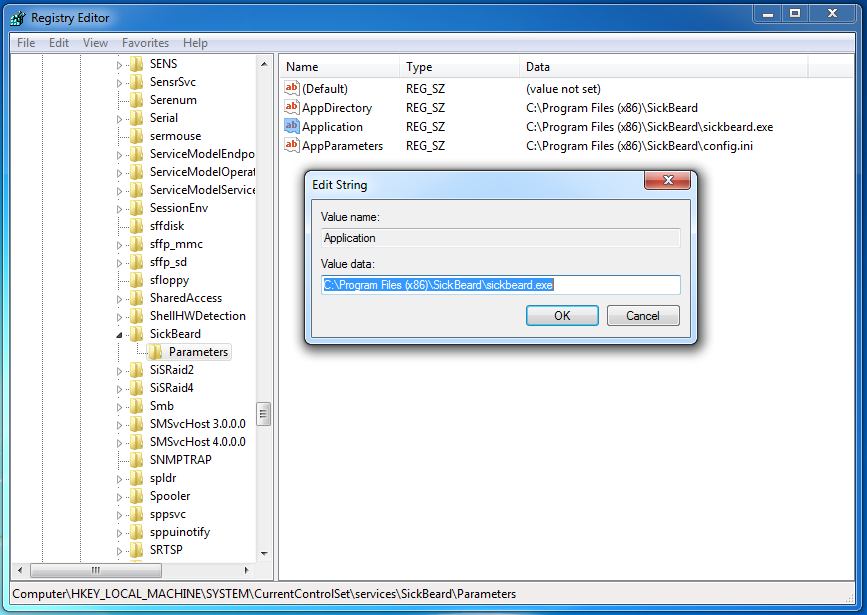Click the config.ini data cell for AppParameters
The height and width of the screenshot is (615, 867).
pos(639,146)
